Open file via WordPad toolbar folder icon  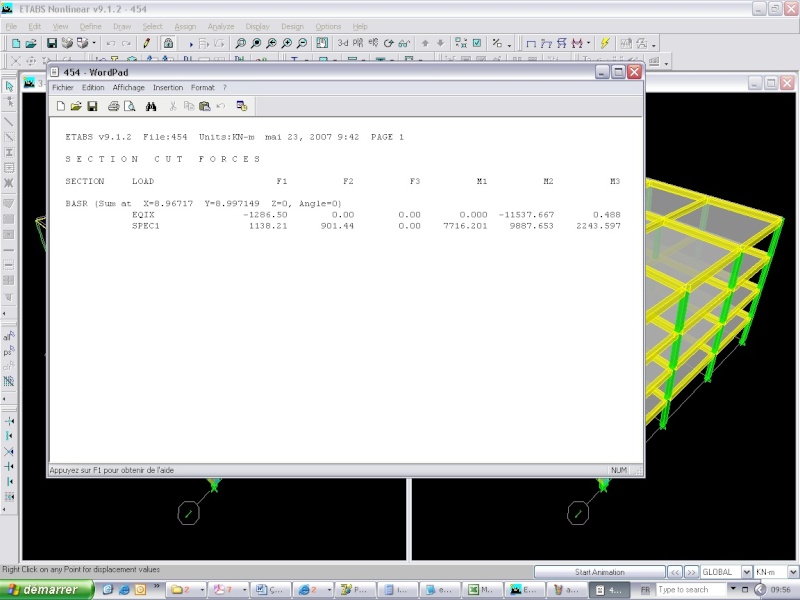(76, 106)
